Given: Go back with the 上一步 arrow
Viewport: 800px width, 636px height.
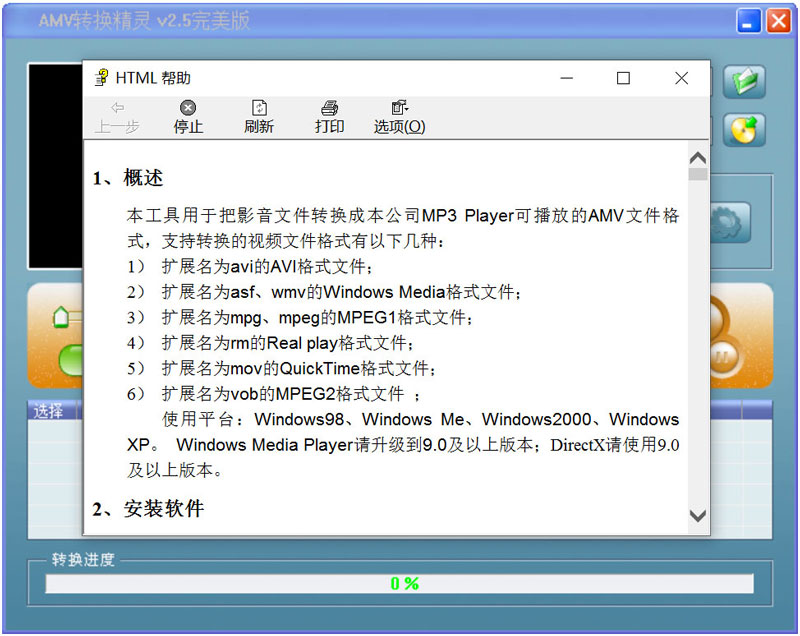Looking at the screenshot, I should tap(117, 117).
